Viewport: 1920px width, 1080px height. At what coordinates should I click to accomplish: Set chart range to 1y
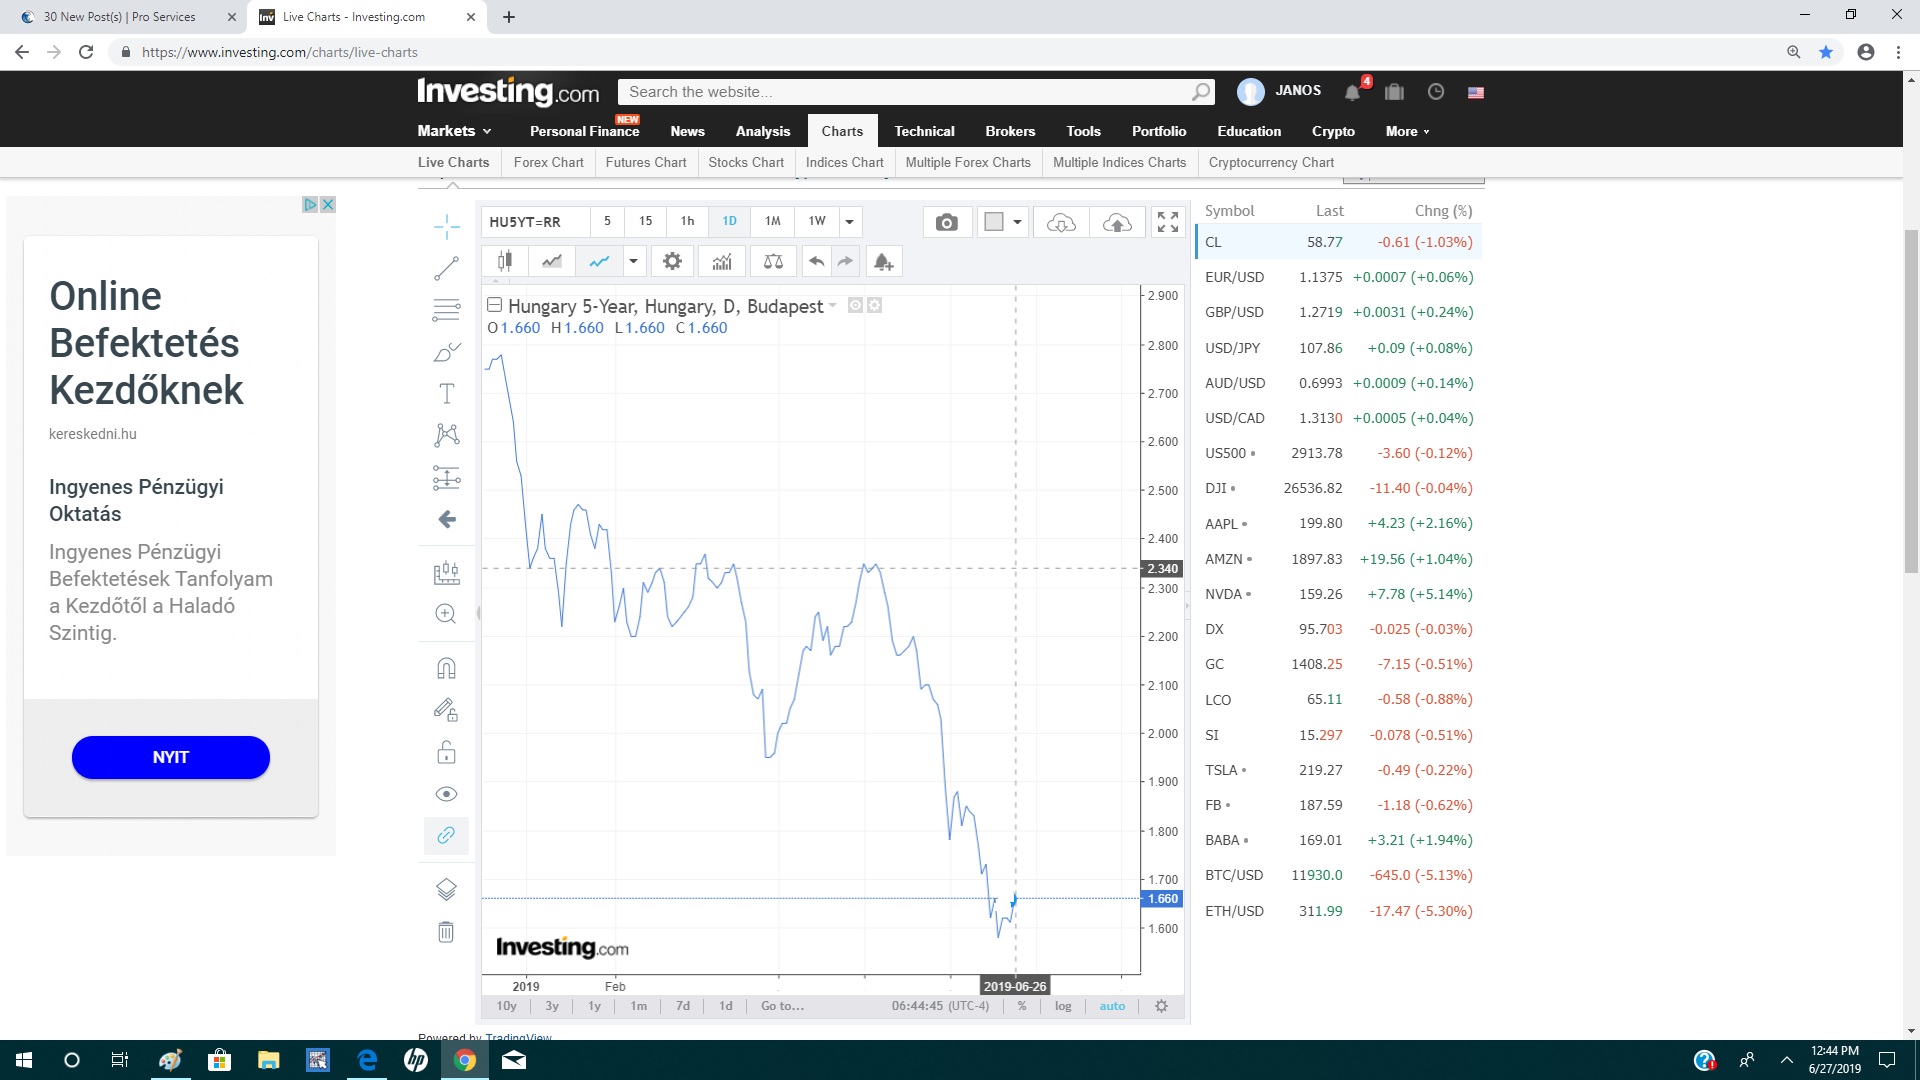[x=594, y=1006]
